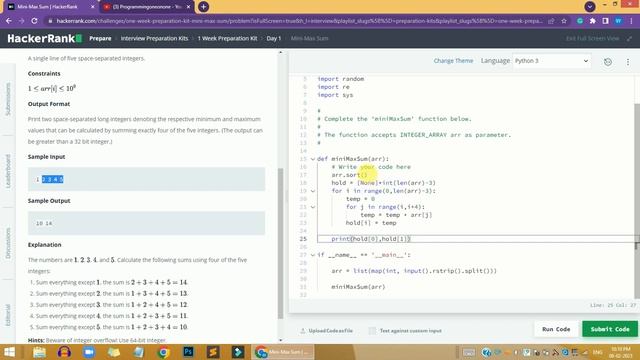Image resolution: width=640 pixels, height=360 pixels.
Task: Open the Discussions side tab
Action: tap(8, 243)
